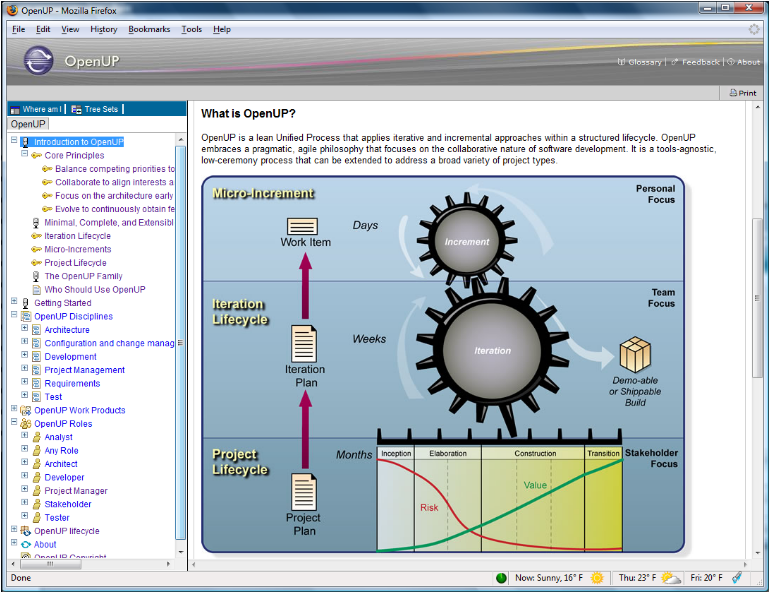
Task: Click the sunny weather icon in status bar
Action: coord(597,578)
